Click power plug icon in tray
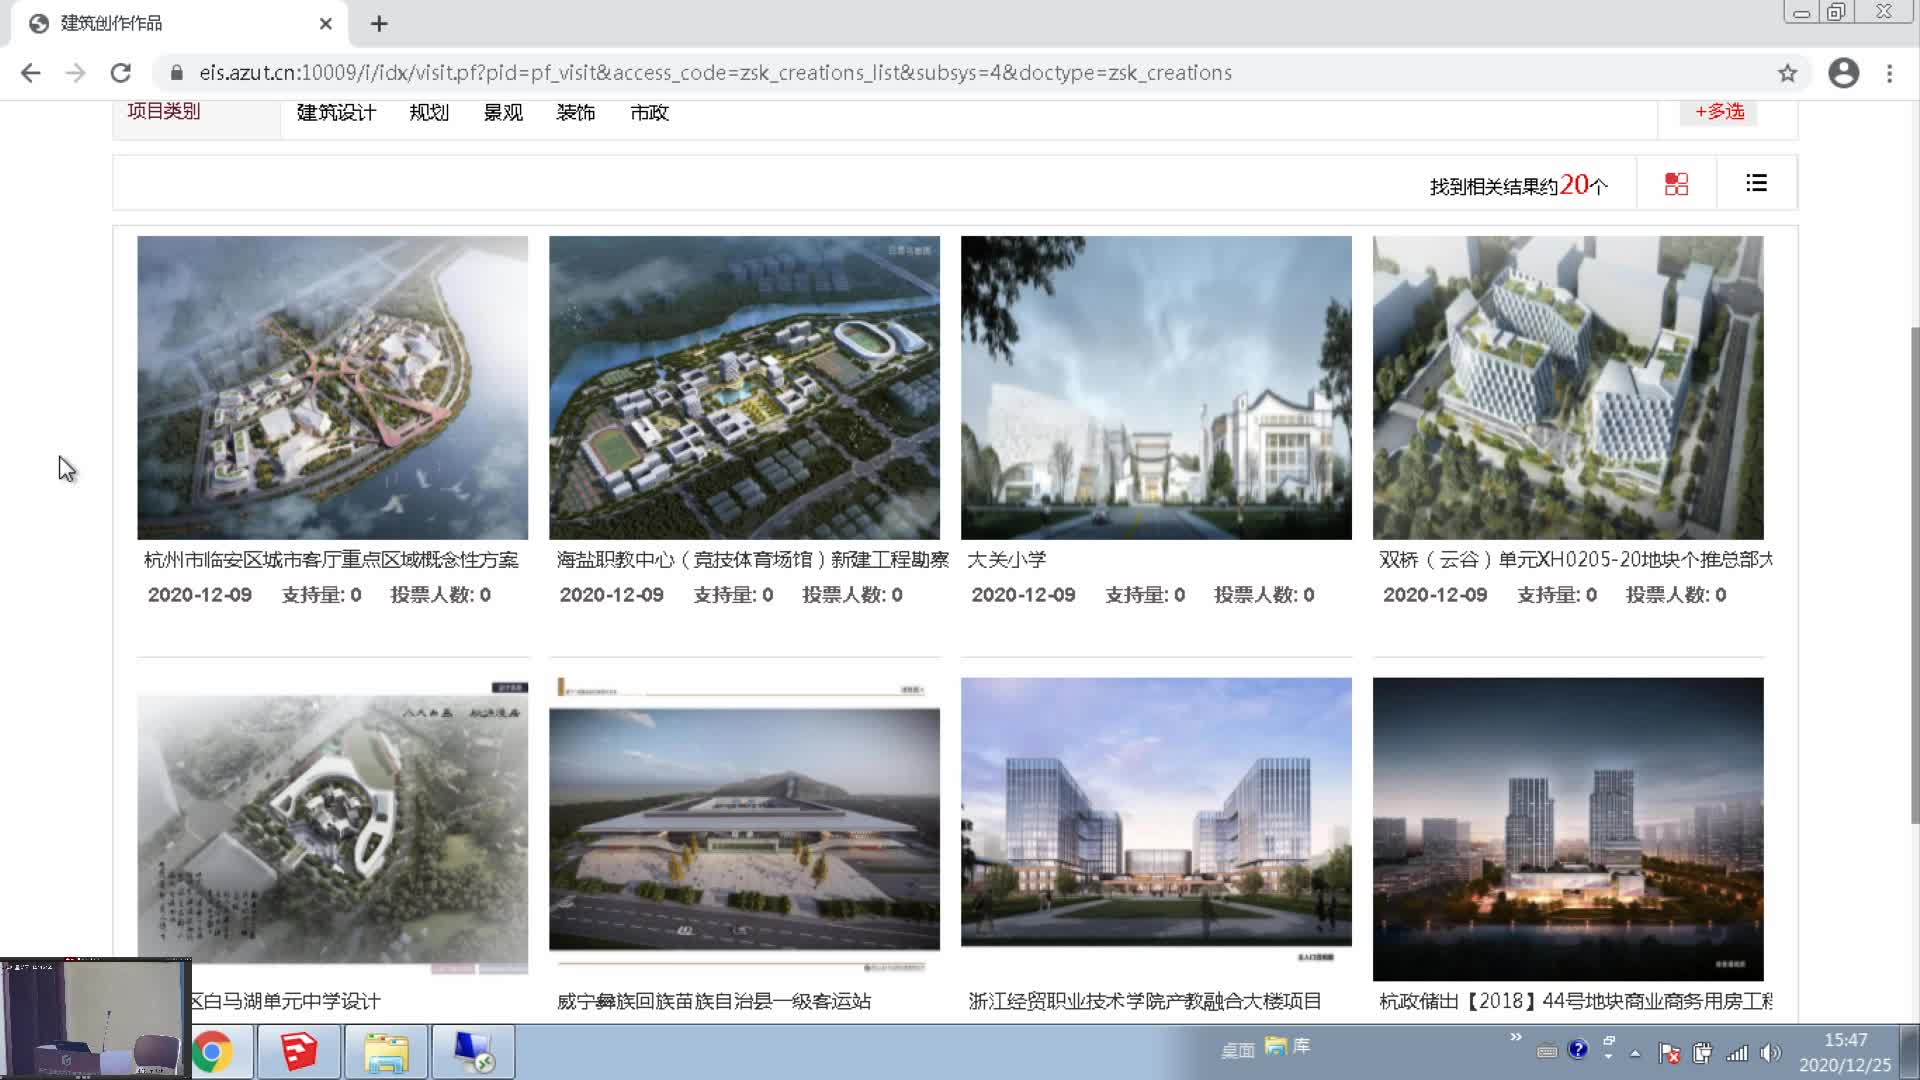 pyautogui.click(x=1703, y=1053)
